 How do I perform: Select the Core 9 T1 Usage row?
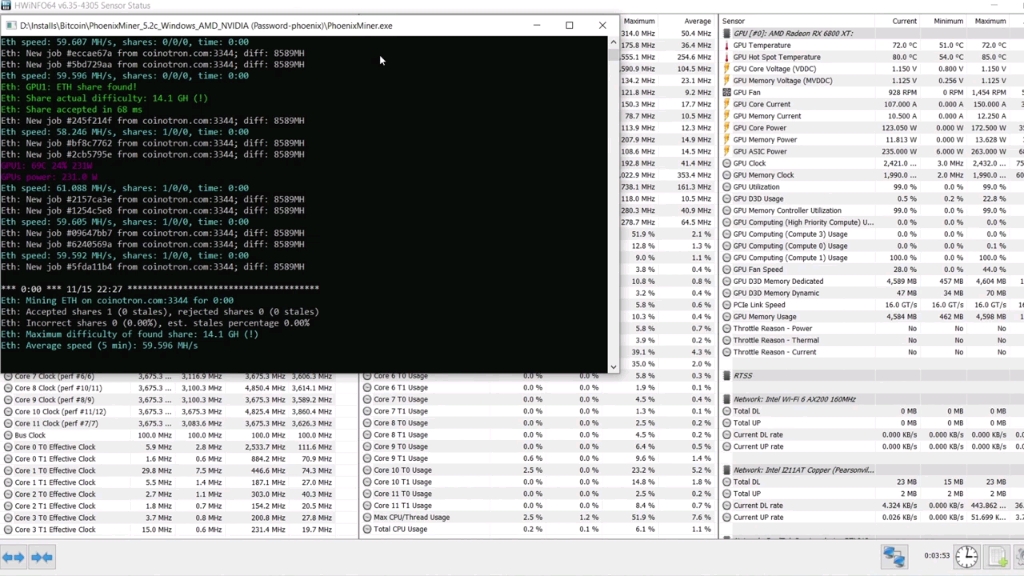(x=538, y=458)
